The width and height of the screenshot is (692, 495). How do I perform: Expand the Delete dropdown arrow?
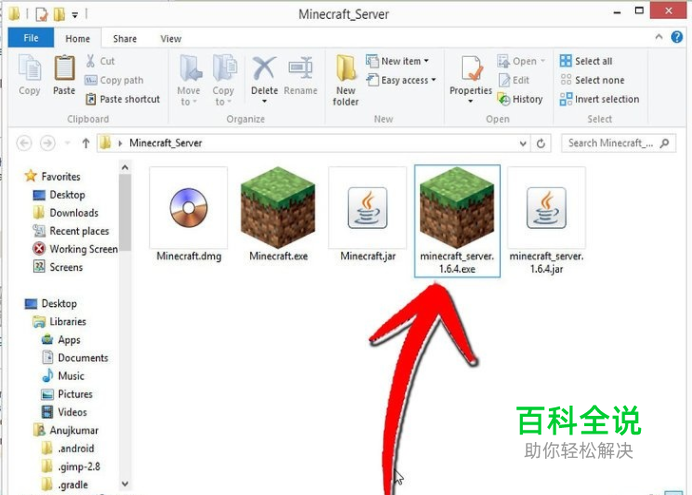pos(264,101)
